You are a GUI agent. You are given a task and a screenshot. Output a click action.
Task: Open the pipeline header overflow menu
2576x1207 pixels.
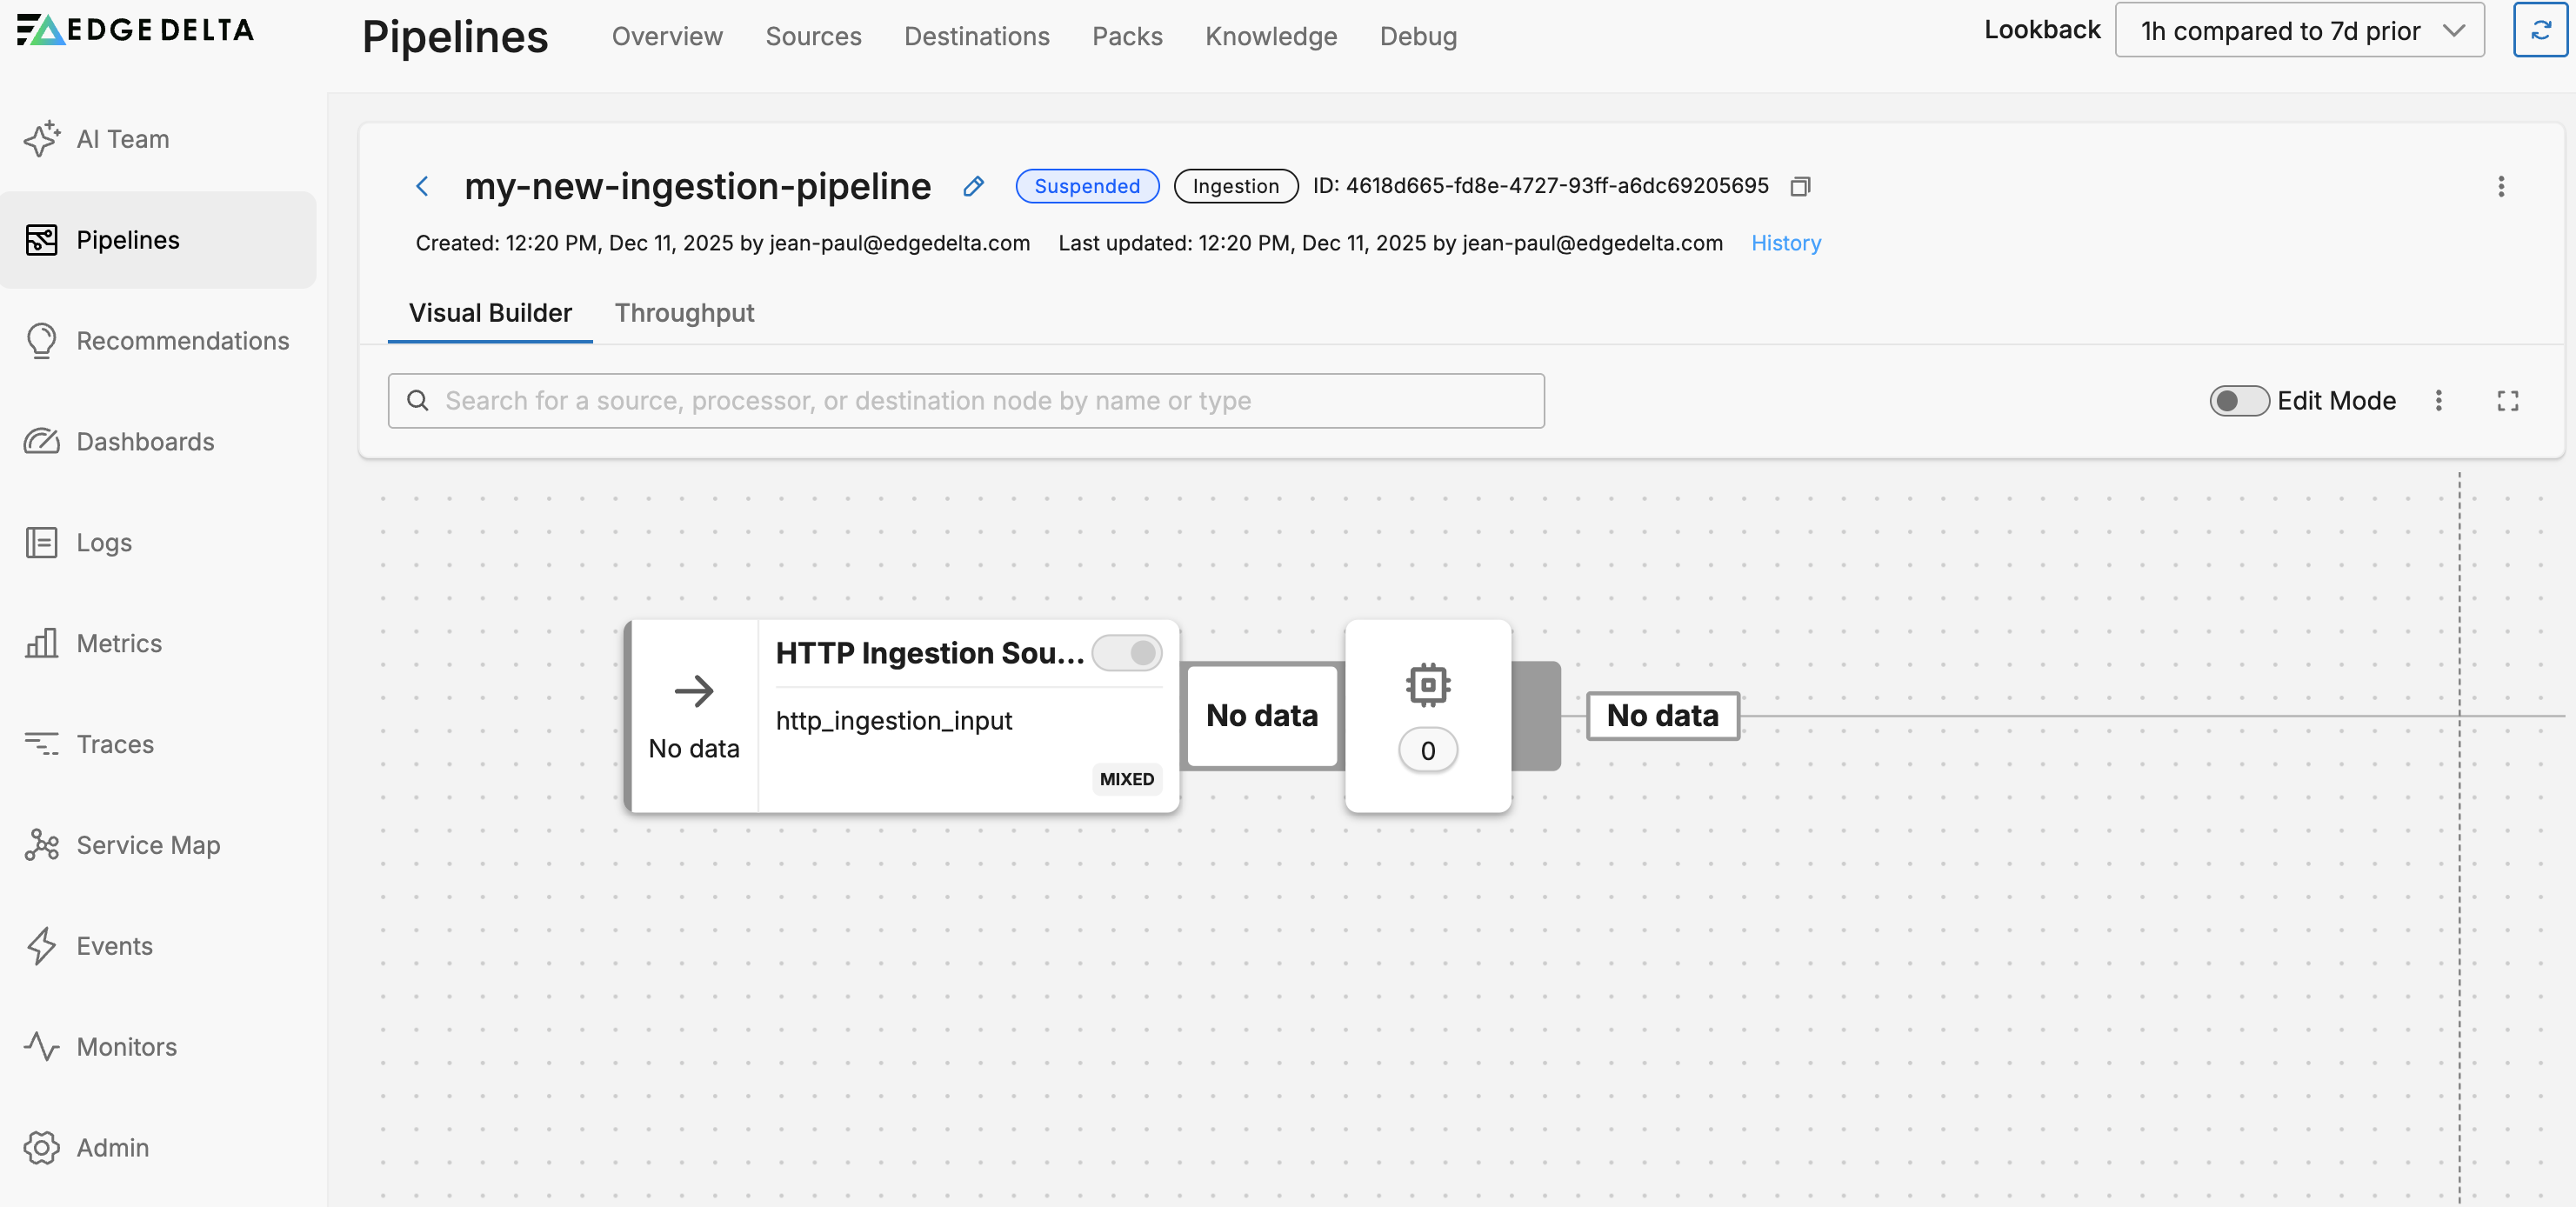click(2502, 187)
